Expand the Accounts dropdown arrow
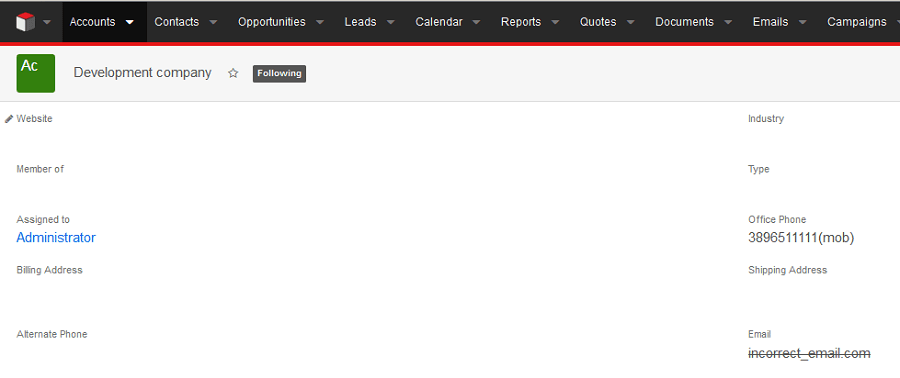Image resolution: width=900 pixels, height=378 pixels. tap(130, 22)
